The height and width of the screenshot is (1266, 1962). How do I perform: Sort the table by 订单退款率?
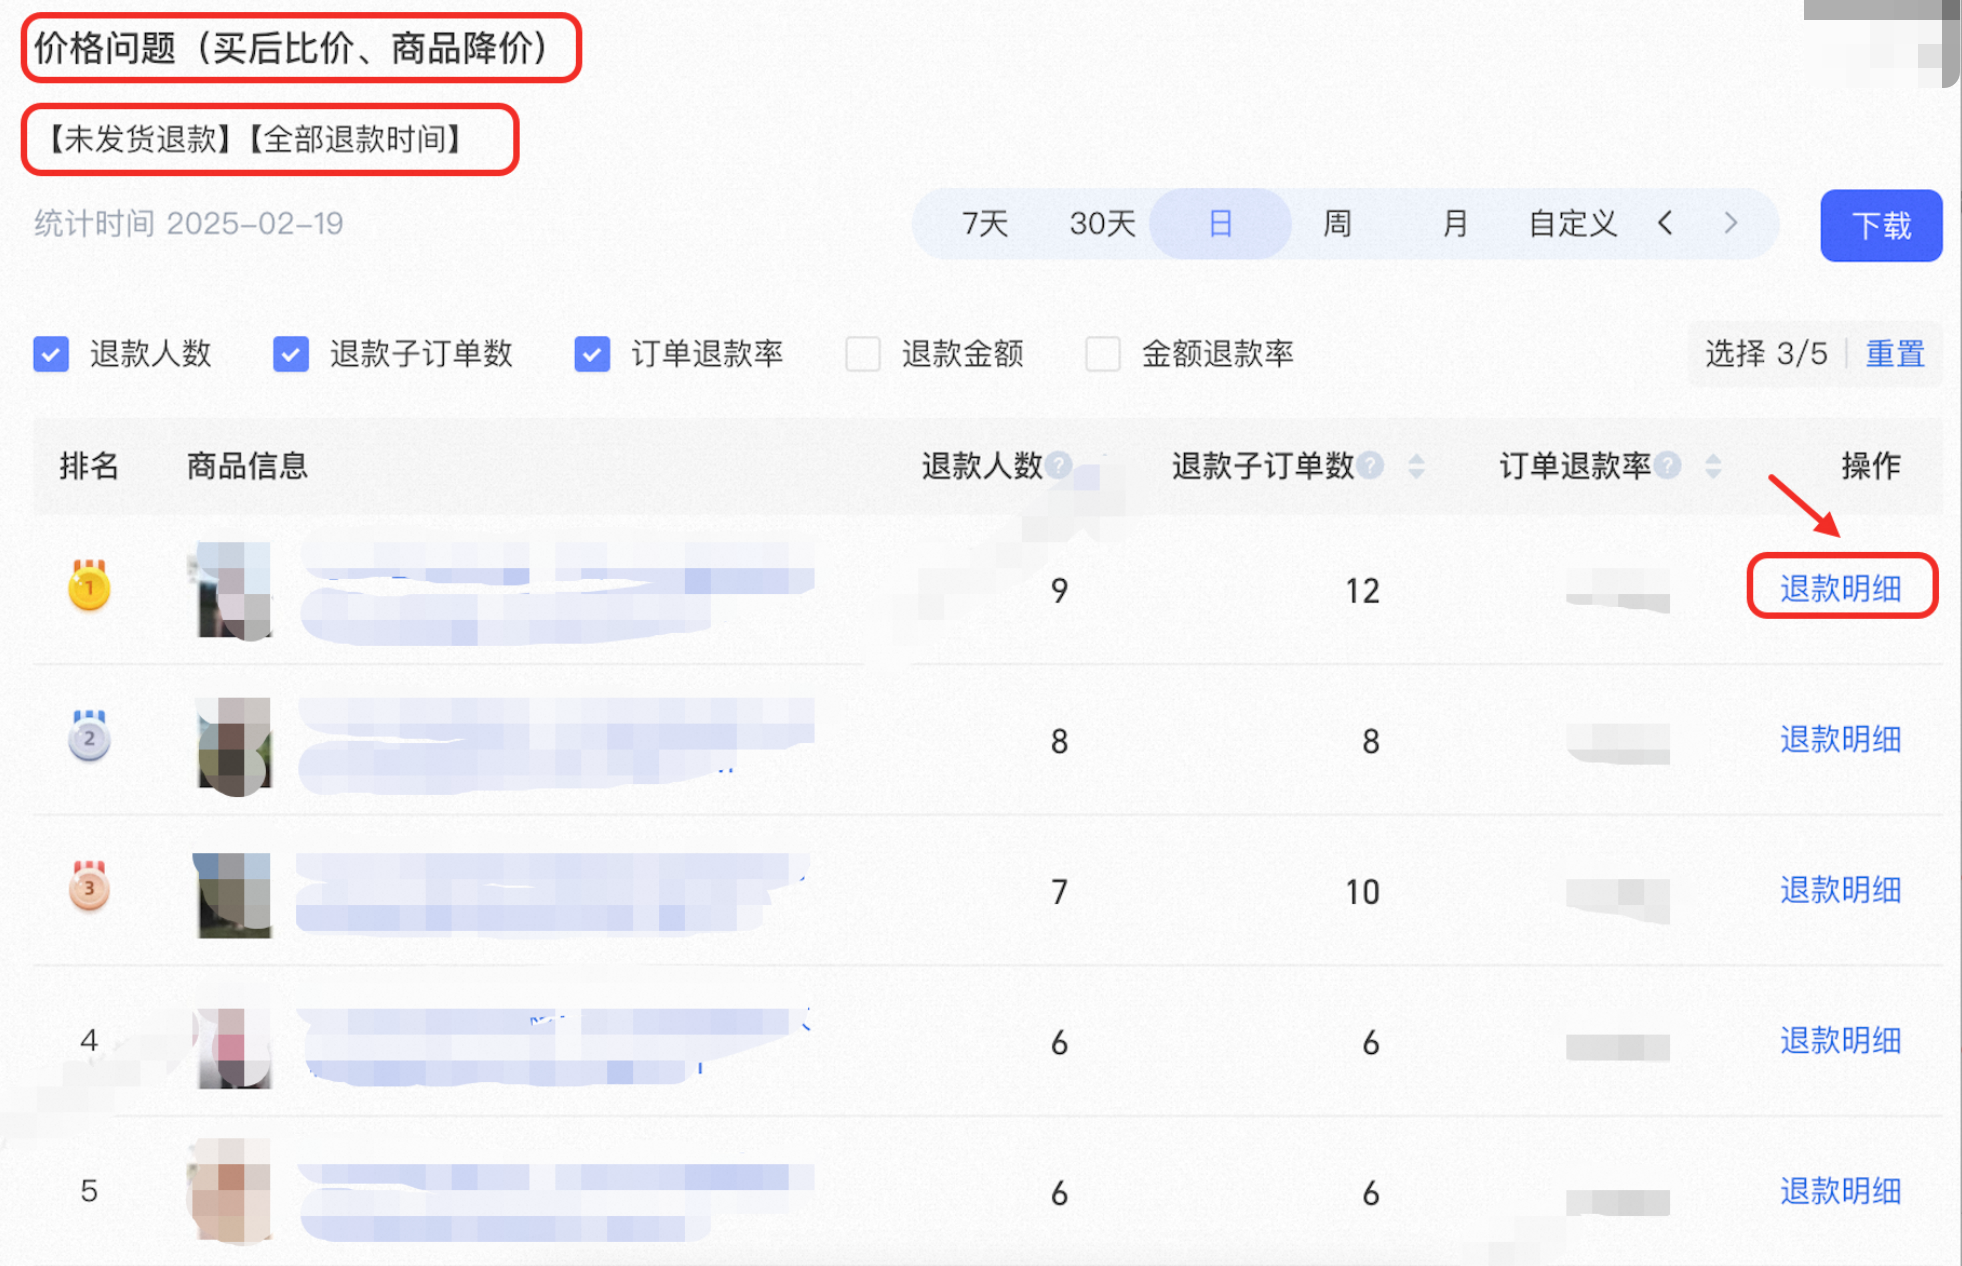pos(1713,466)
